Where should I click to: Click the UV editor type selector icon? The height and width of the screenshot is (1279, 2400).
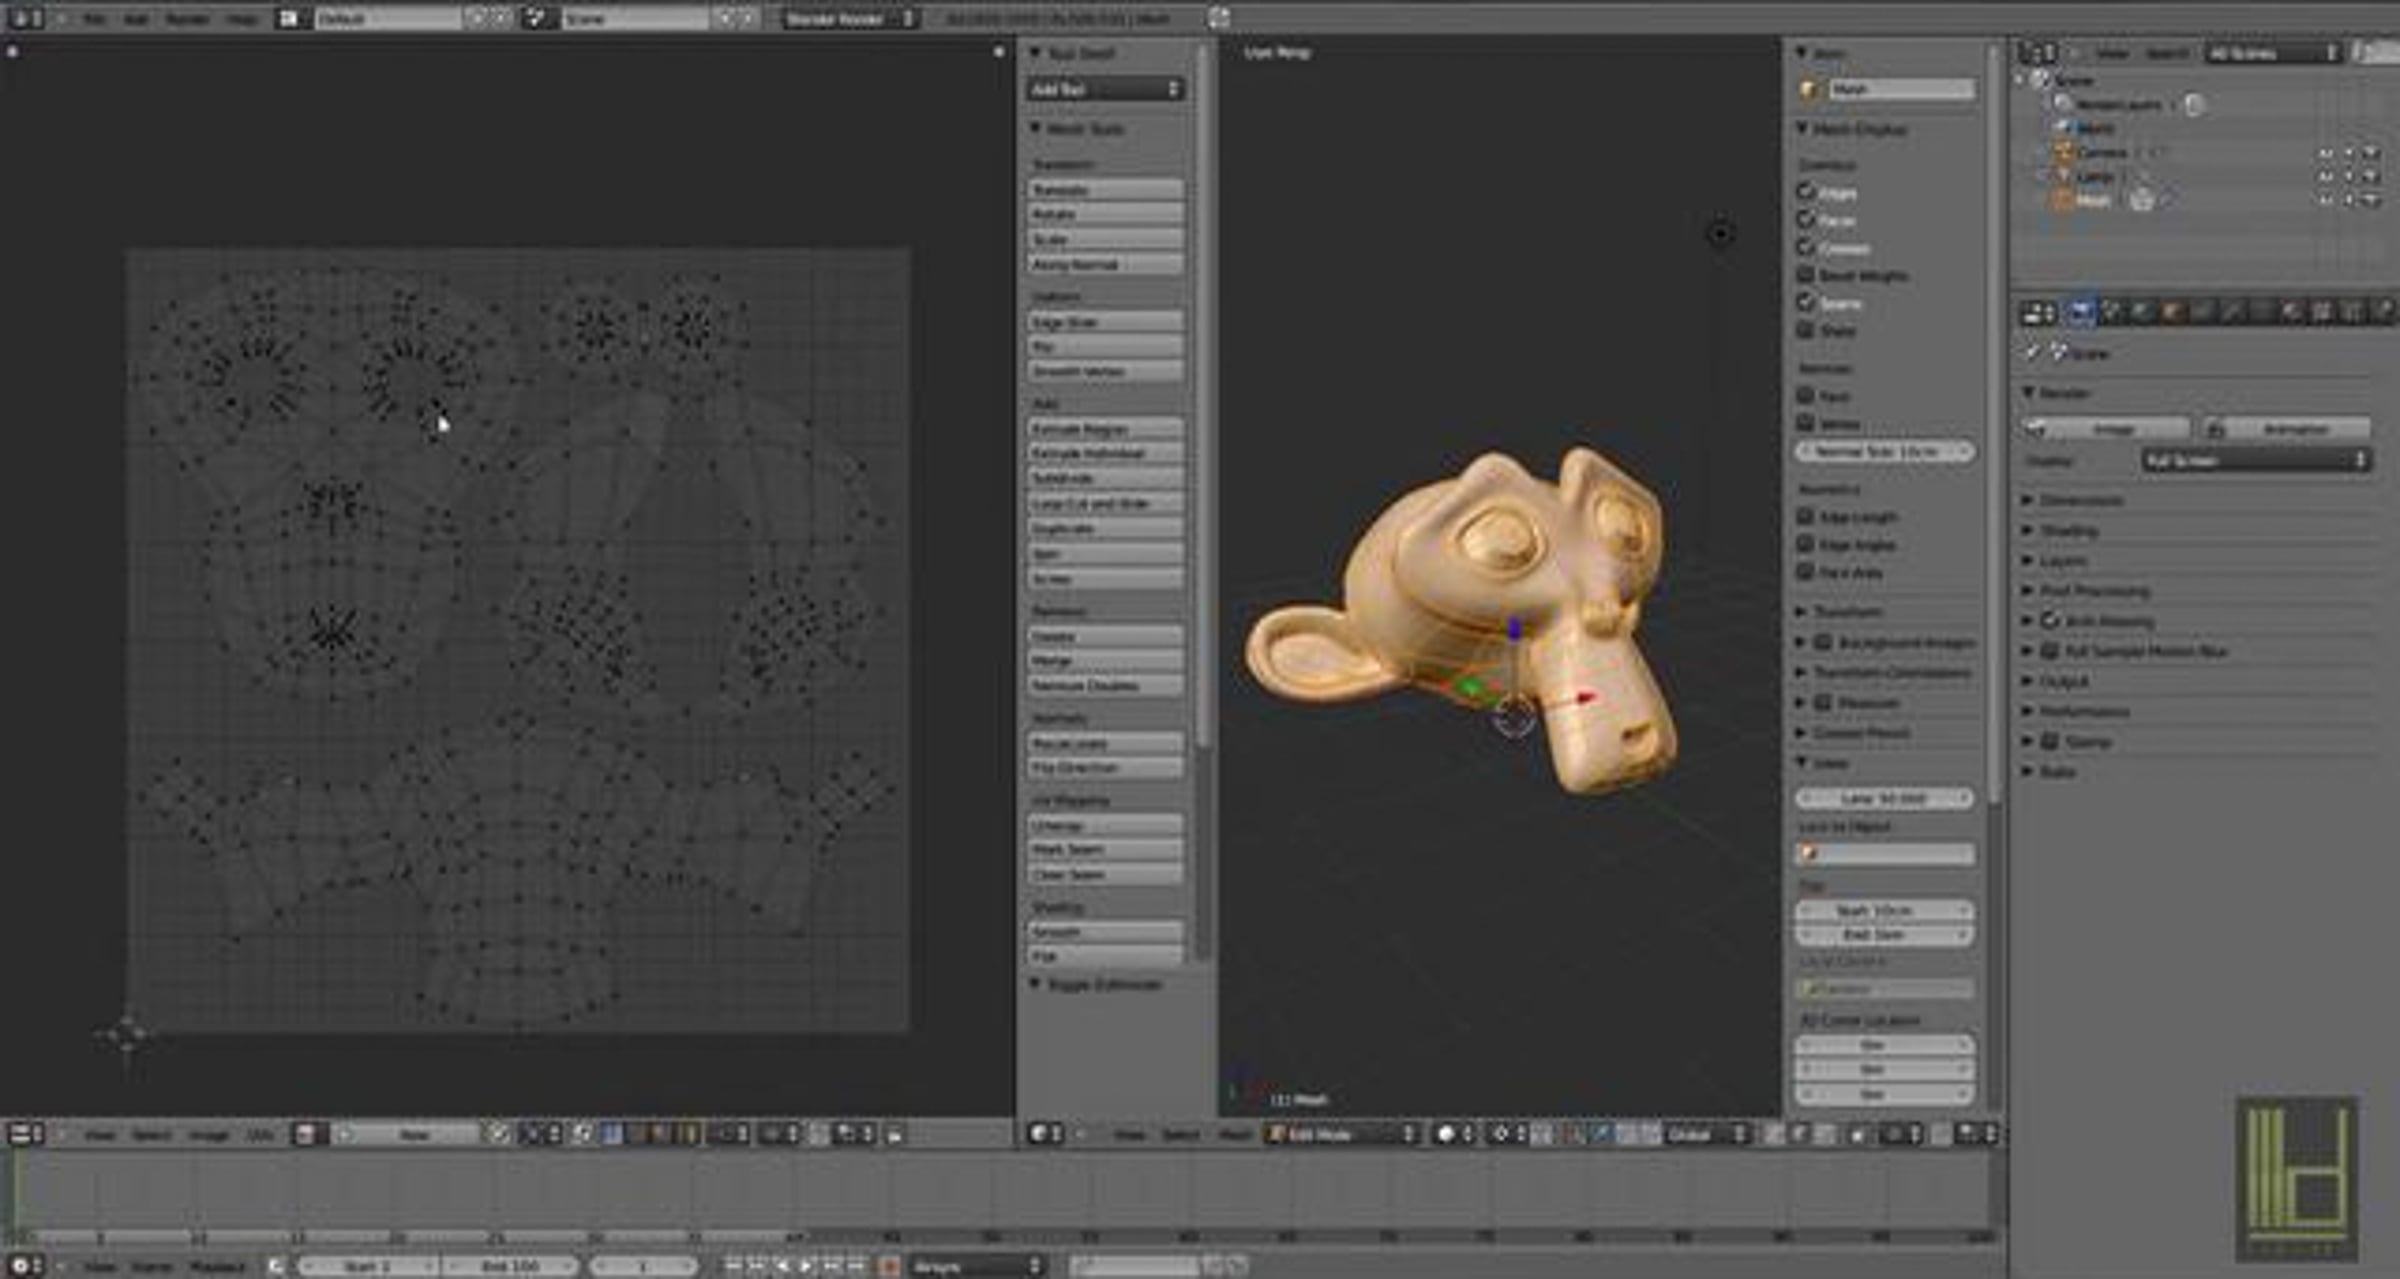(27, 1134)
